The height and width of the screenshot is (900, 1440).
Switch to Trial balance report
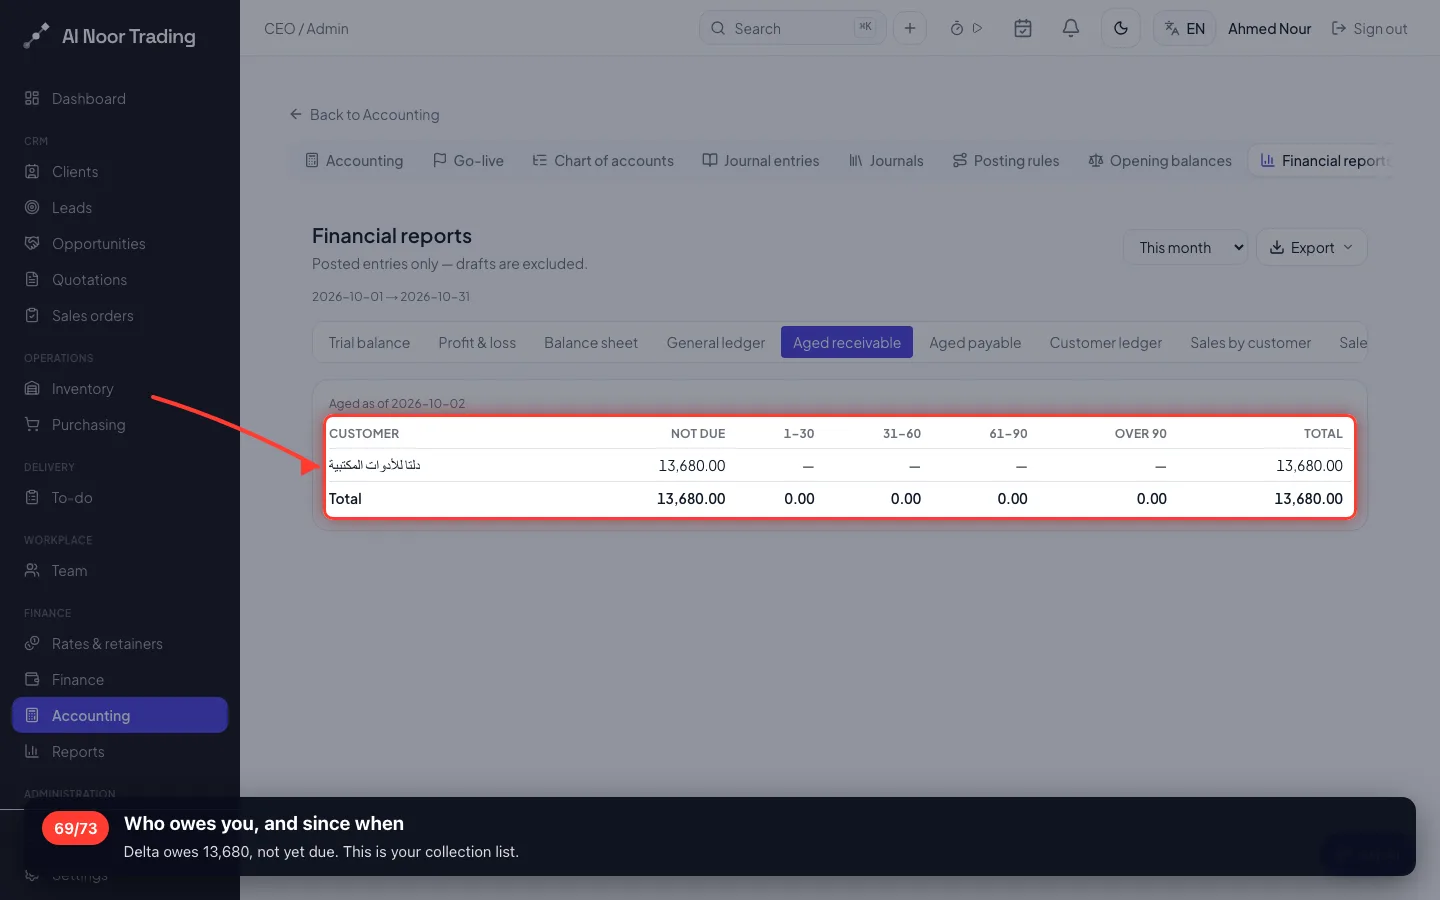369,342
